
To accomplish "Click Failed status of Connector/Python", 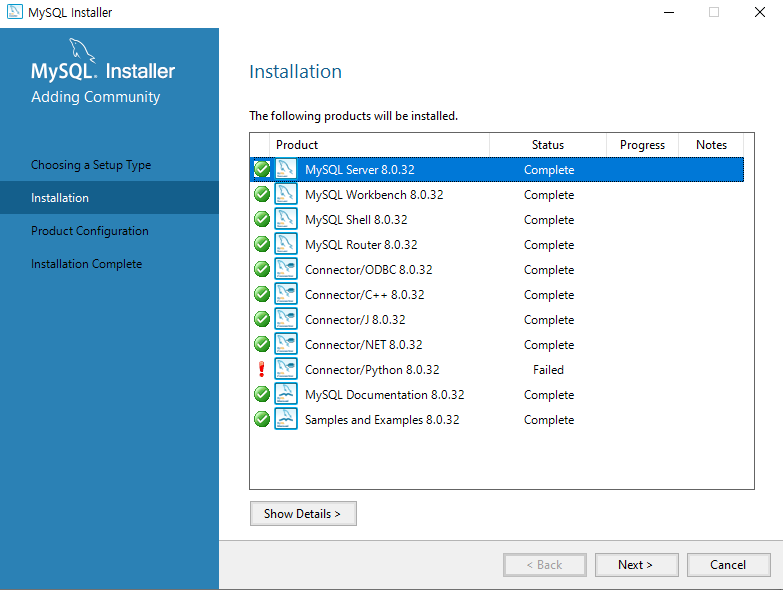I will coord(548,369).
